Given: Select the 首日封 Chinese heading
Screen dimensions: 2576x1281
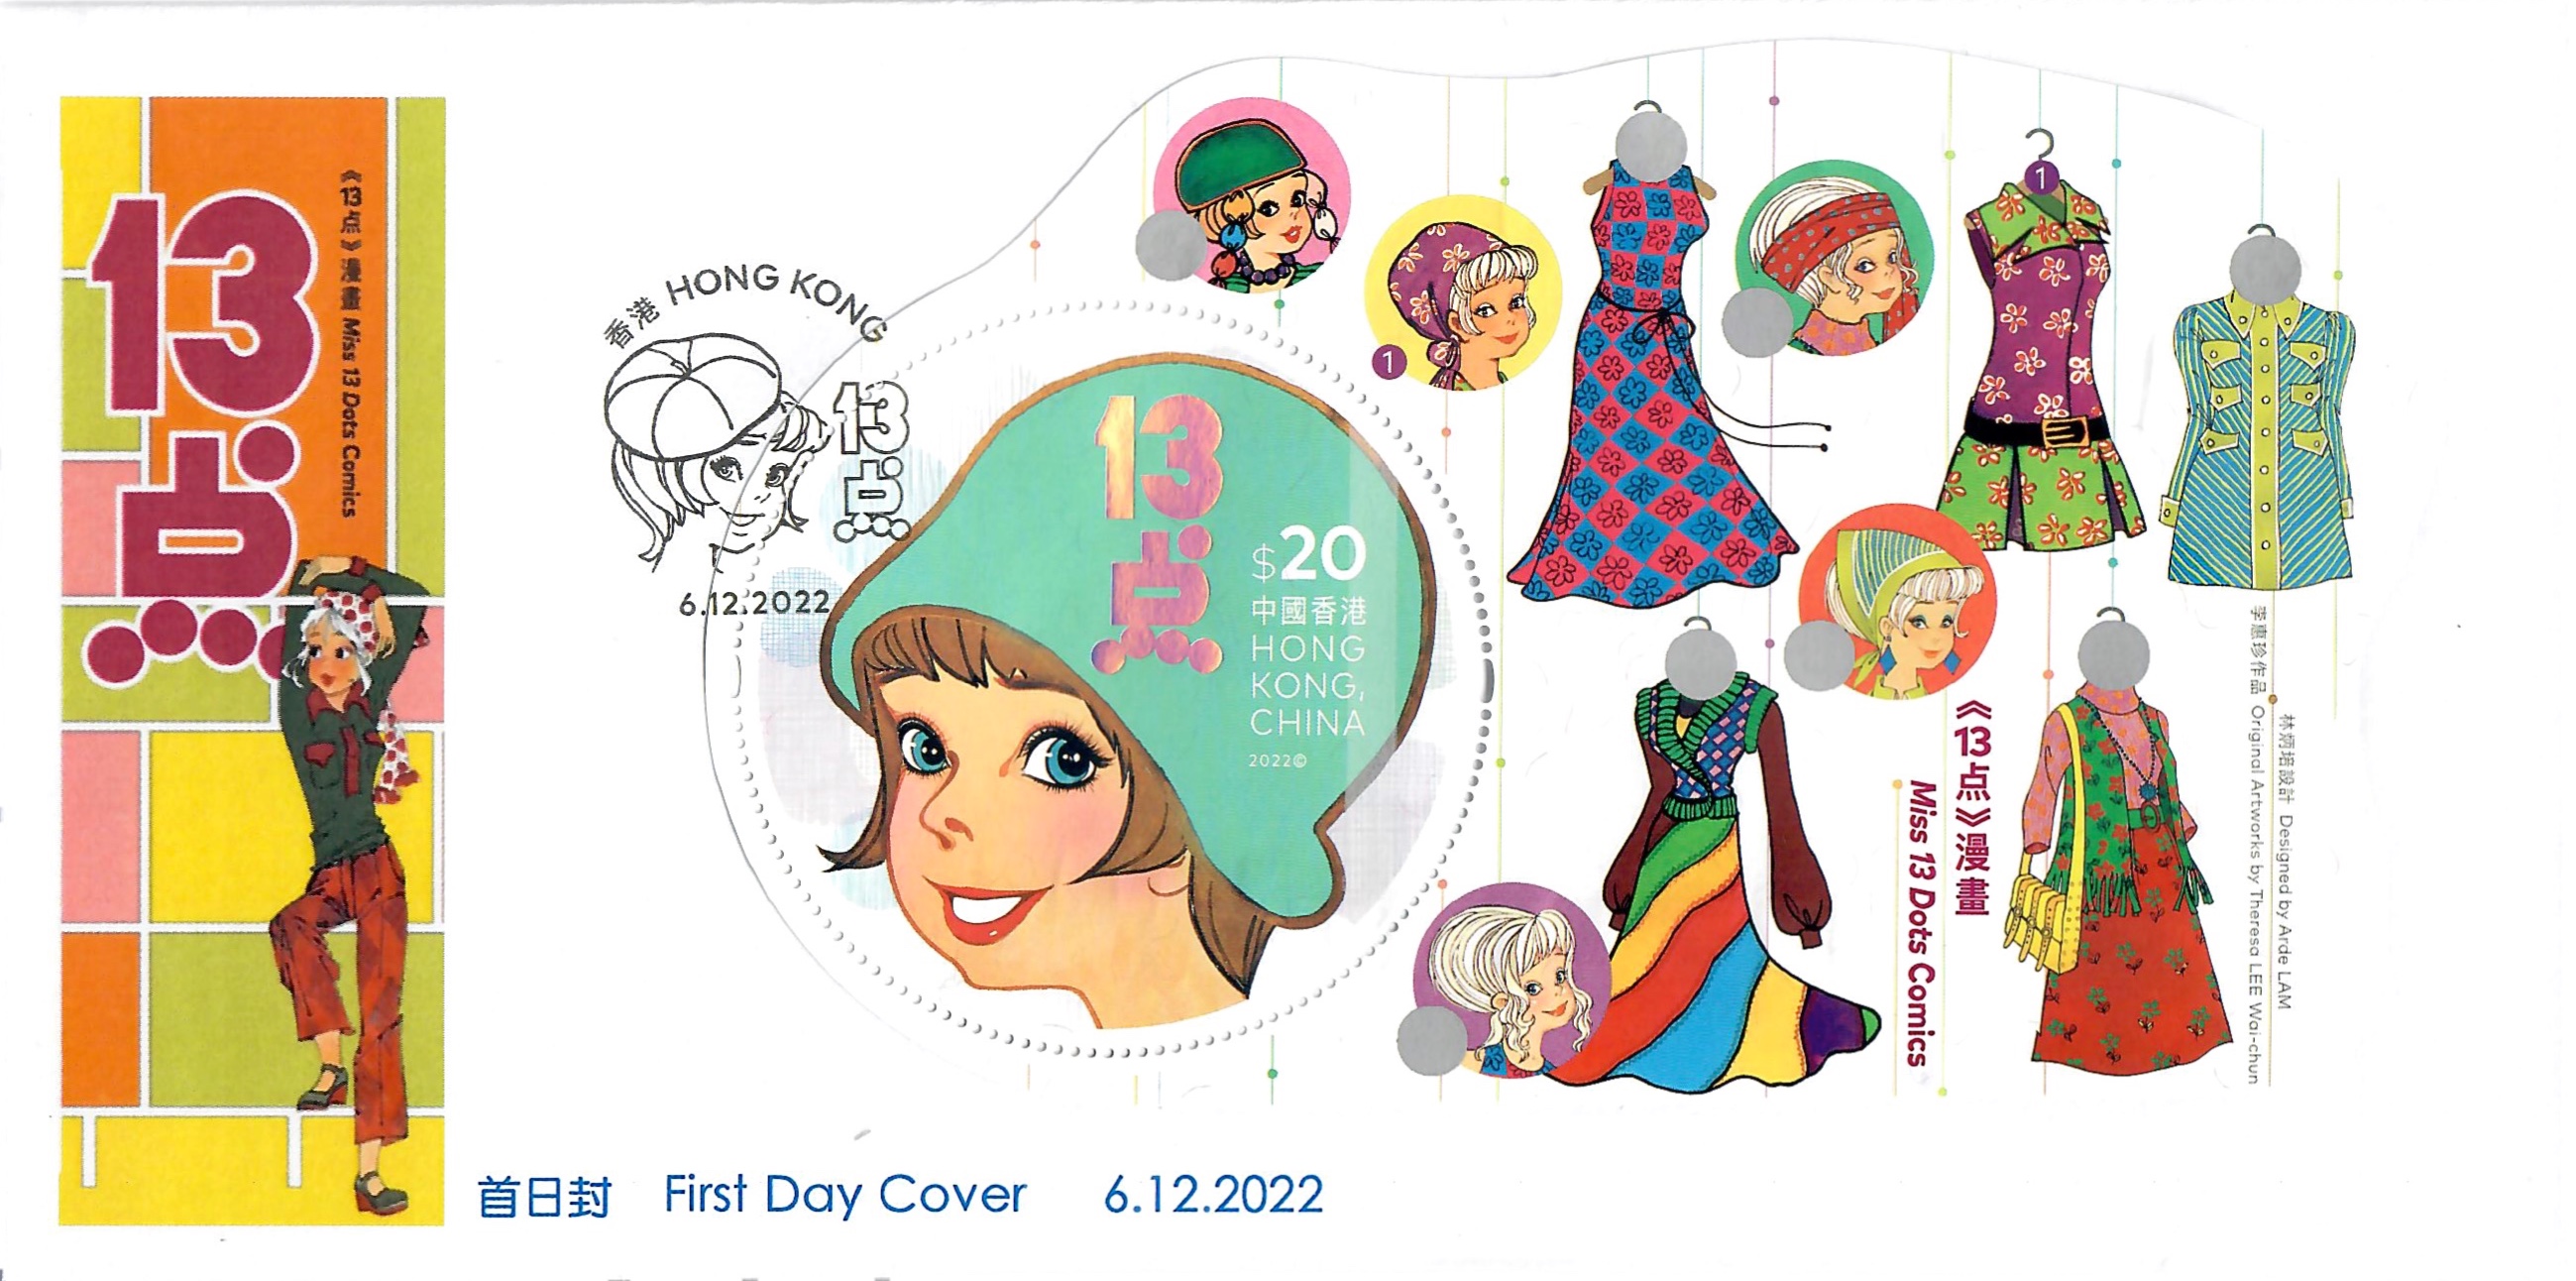Looking at the screenshot, I should (x=544, y=1198).
